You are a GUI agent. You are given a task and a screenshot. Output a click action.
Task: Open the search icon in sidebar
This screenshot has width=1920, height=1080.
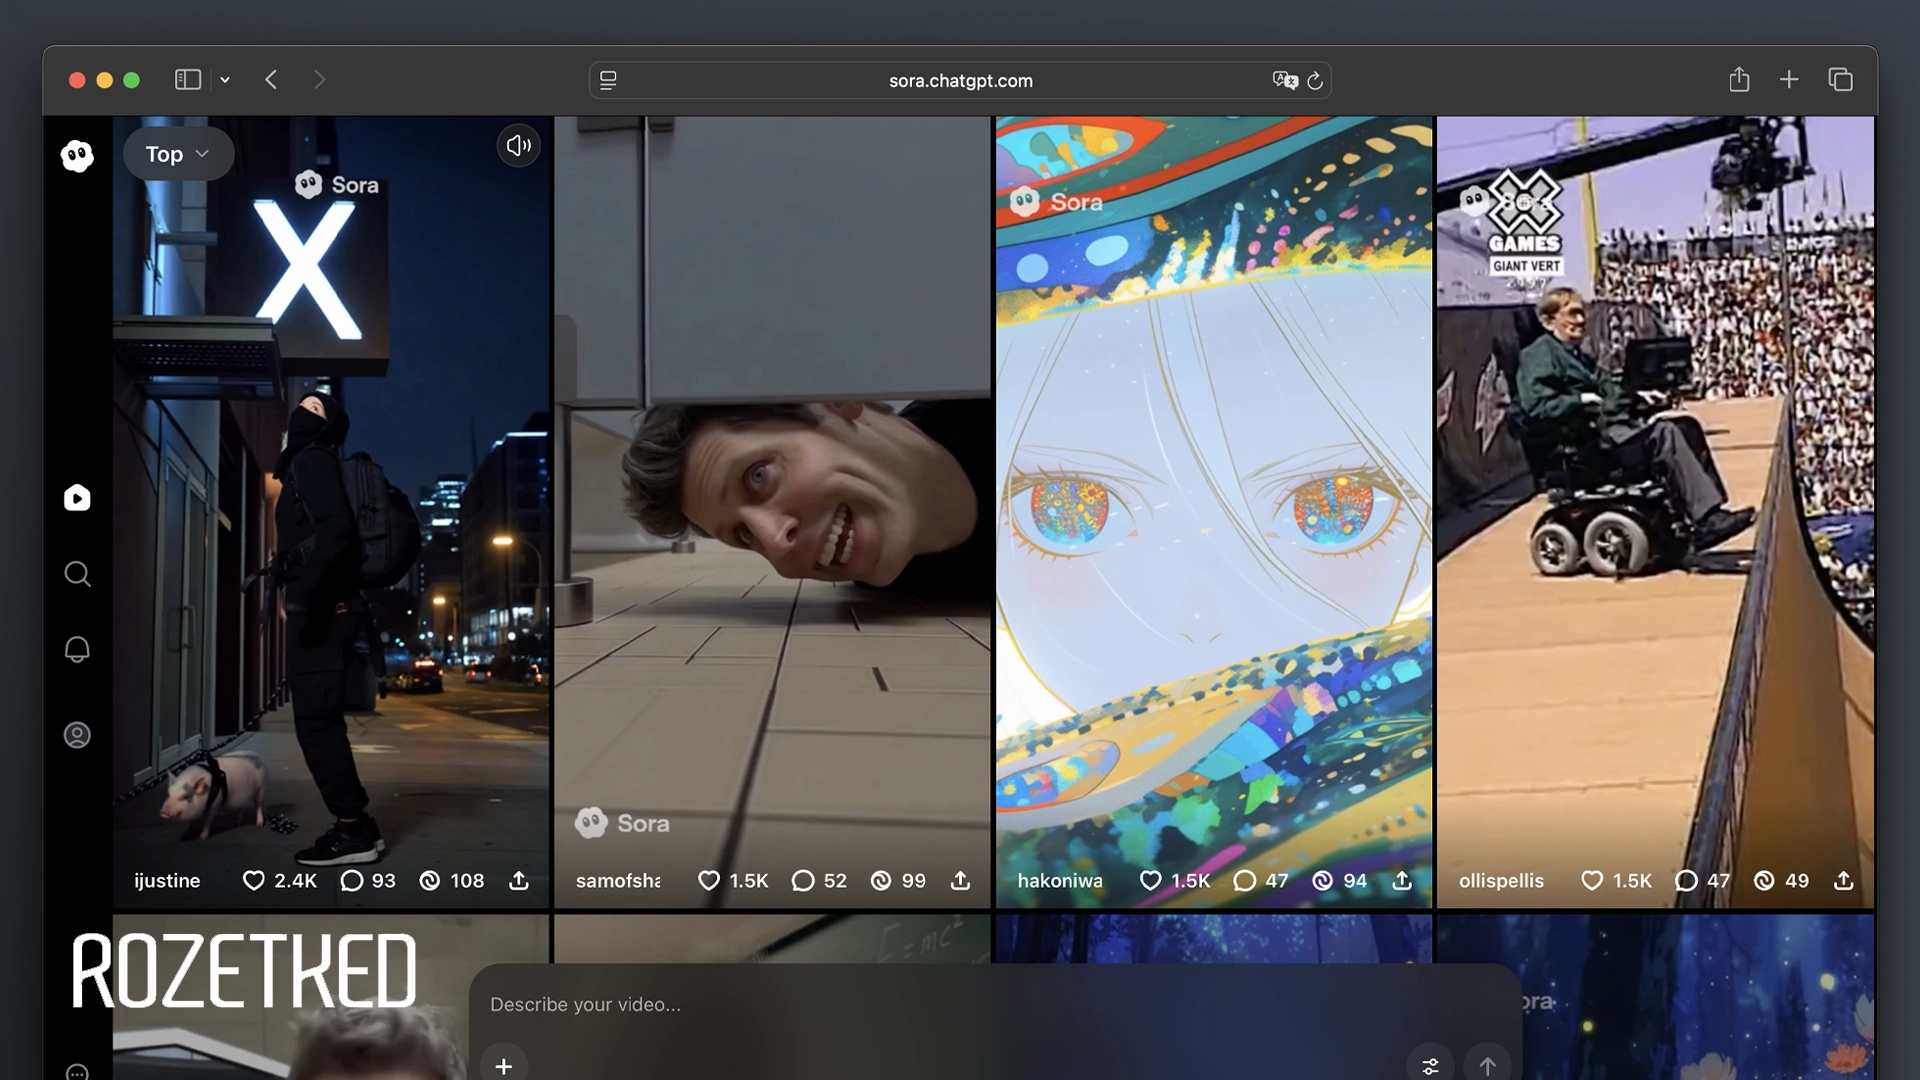coord(77,574)
